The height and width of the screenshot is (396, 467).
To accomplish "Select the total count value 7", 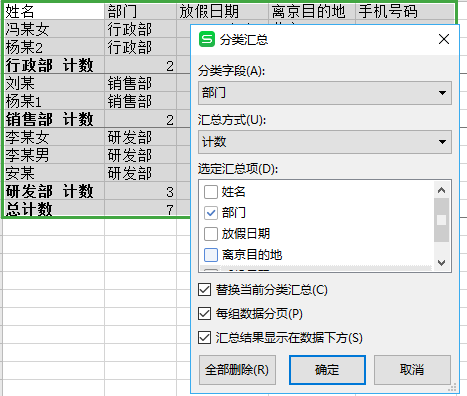I will point(140,209).
